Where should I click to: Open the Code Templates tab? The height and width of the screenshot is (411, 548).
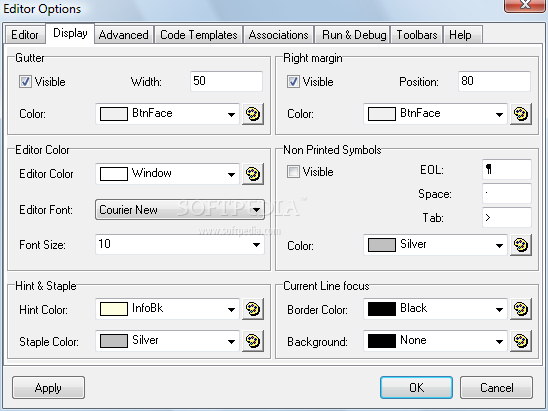(199, 35)
